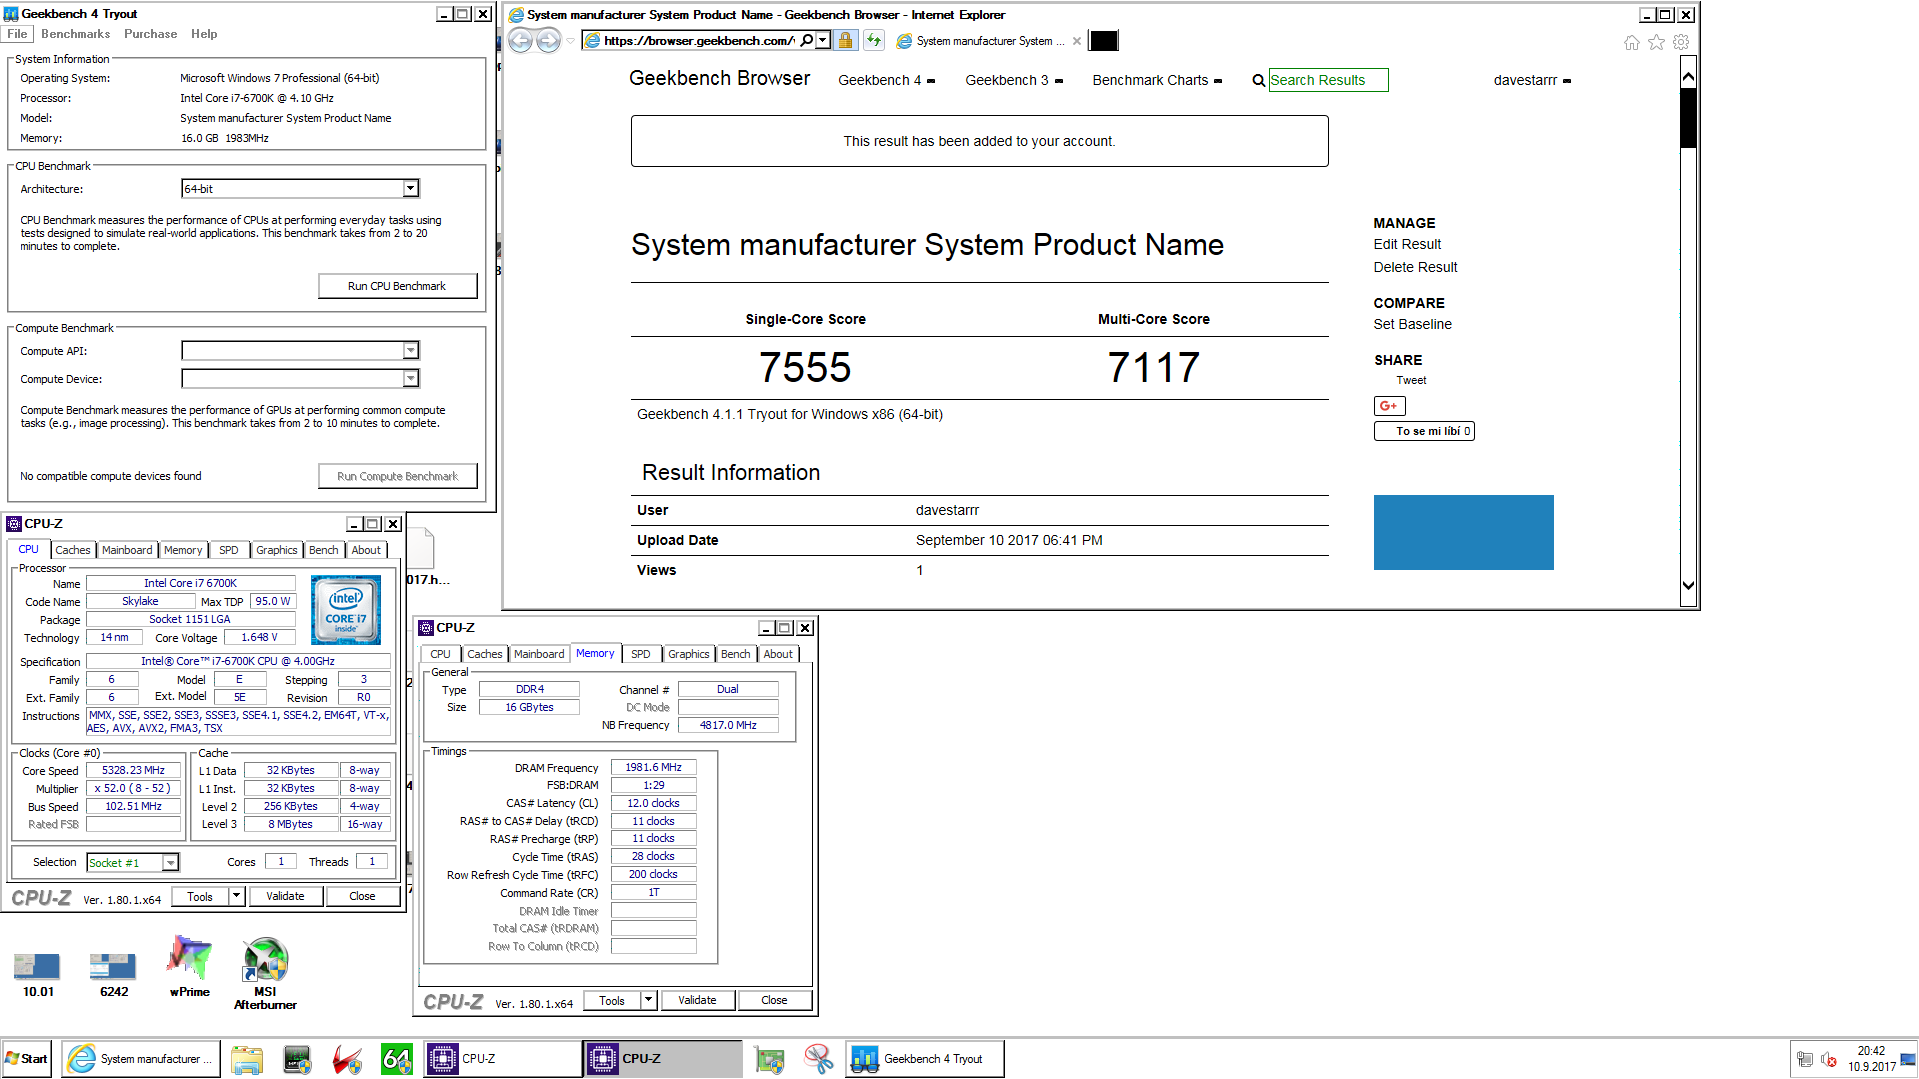Screen dimensions: 1919x1079
Task: Expand the Benchmark Charts nav menu
Action: click(1157, 80)
